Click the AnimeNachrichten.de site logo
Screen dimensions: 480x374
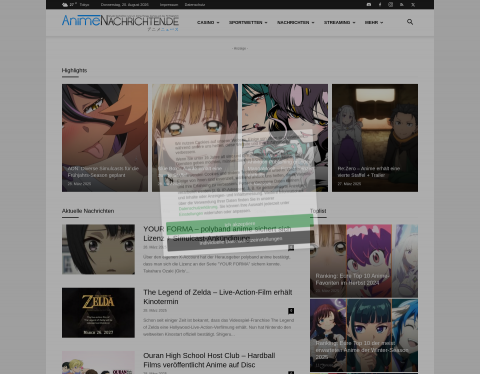point(120,23)
